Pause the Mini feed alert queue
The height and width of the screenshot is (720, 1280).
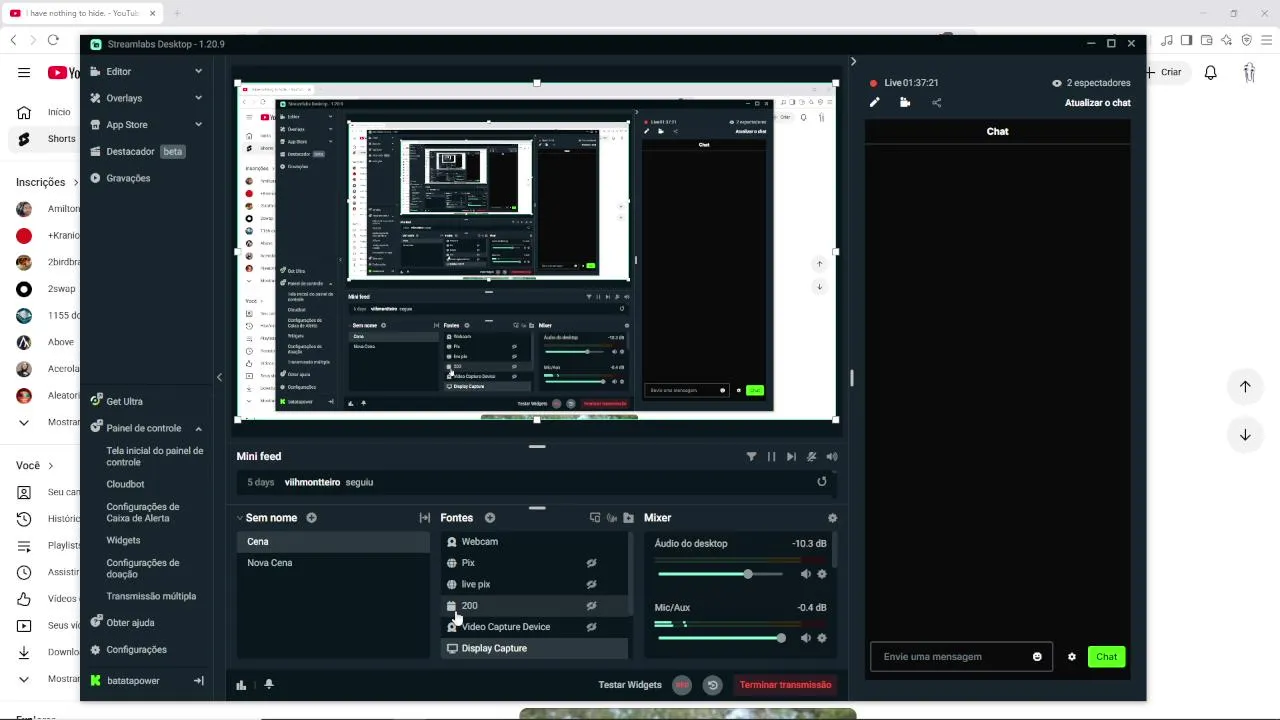pyautogui.click(x=771, y=456)
